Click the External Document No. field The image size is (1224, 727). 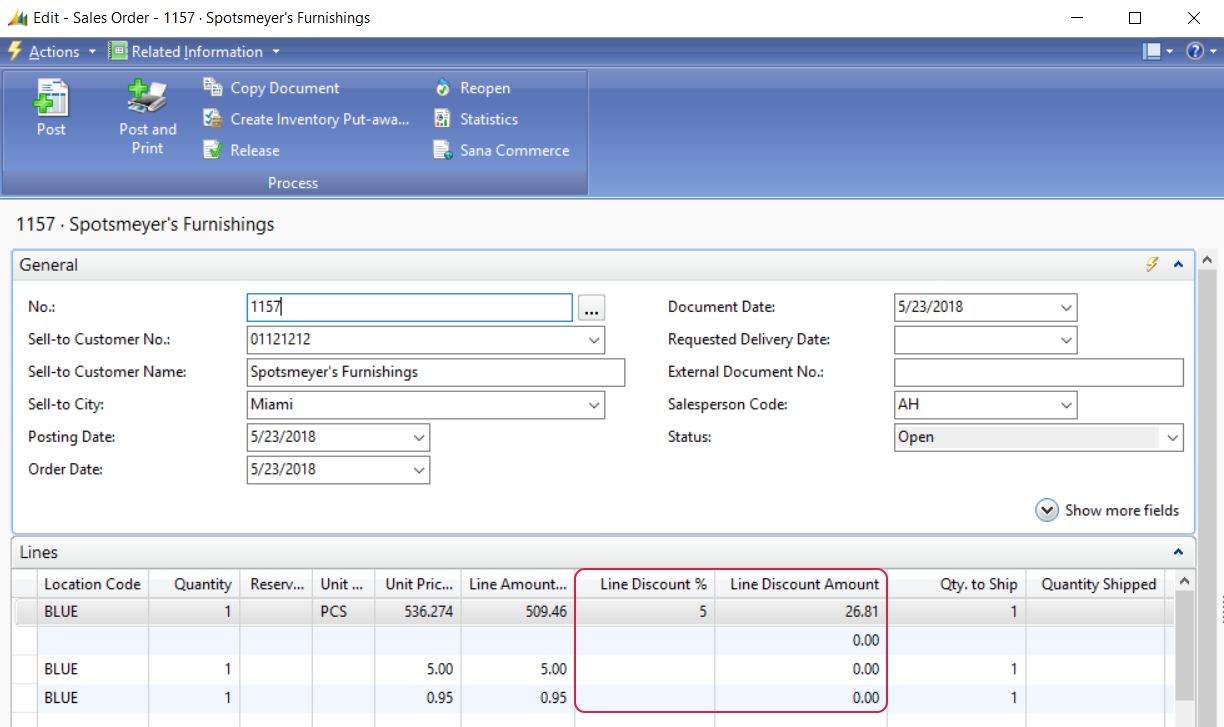[x=1039, y=372]
